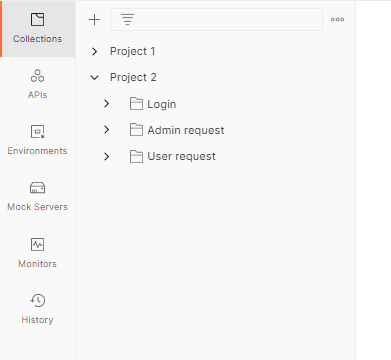Image resolution: width=391 pixels, height=360 pixels.
Task: Open the History sidebar icon
Action: tap(37, 300)
